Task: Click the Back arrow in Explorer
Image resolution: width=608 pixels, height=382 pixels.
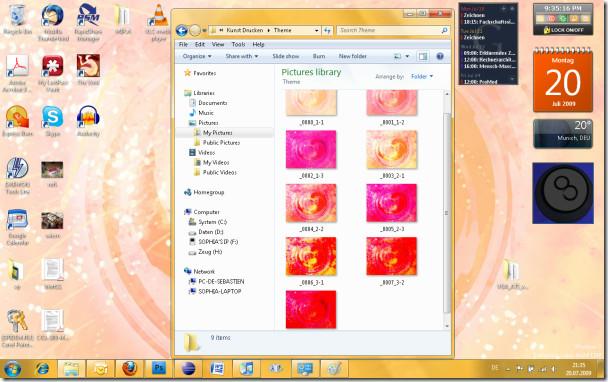Action: pyautogui.click(x=181, y=30)
